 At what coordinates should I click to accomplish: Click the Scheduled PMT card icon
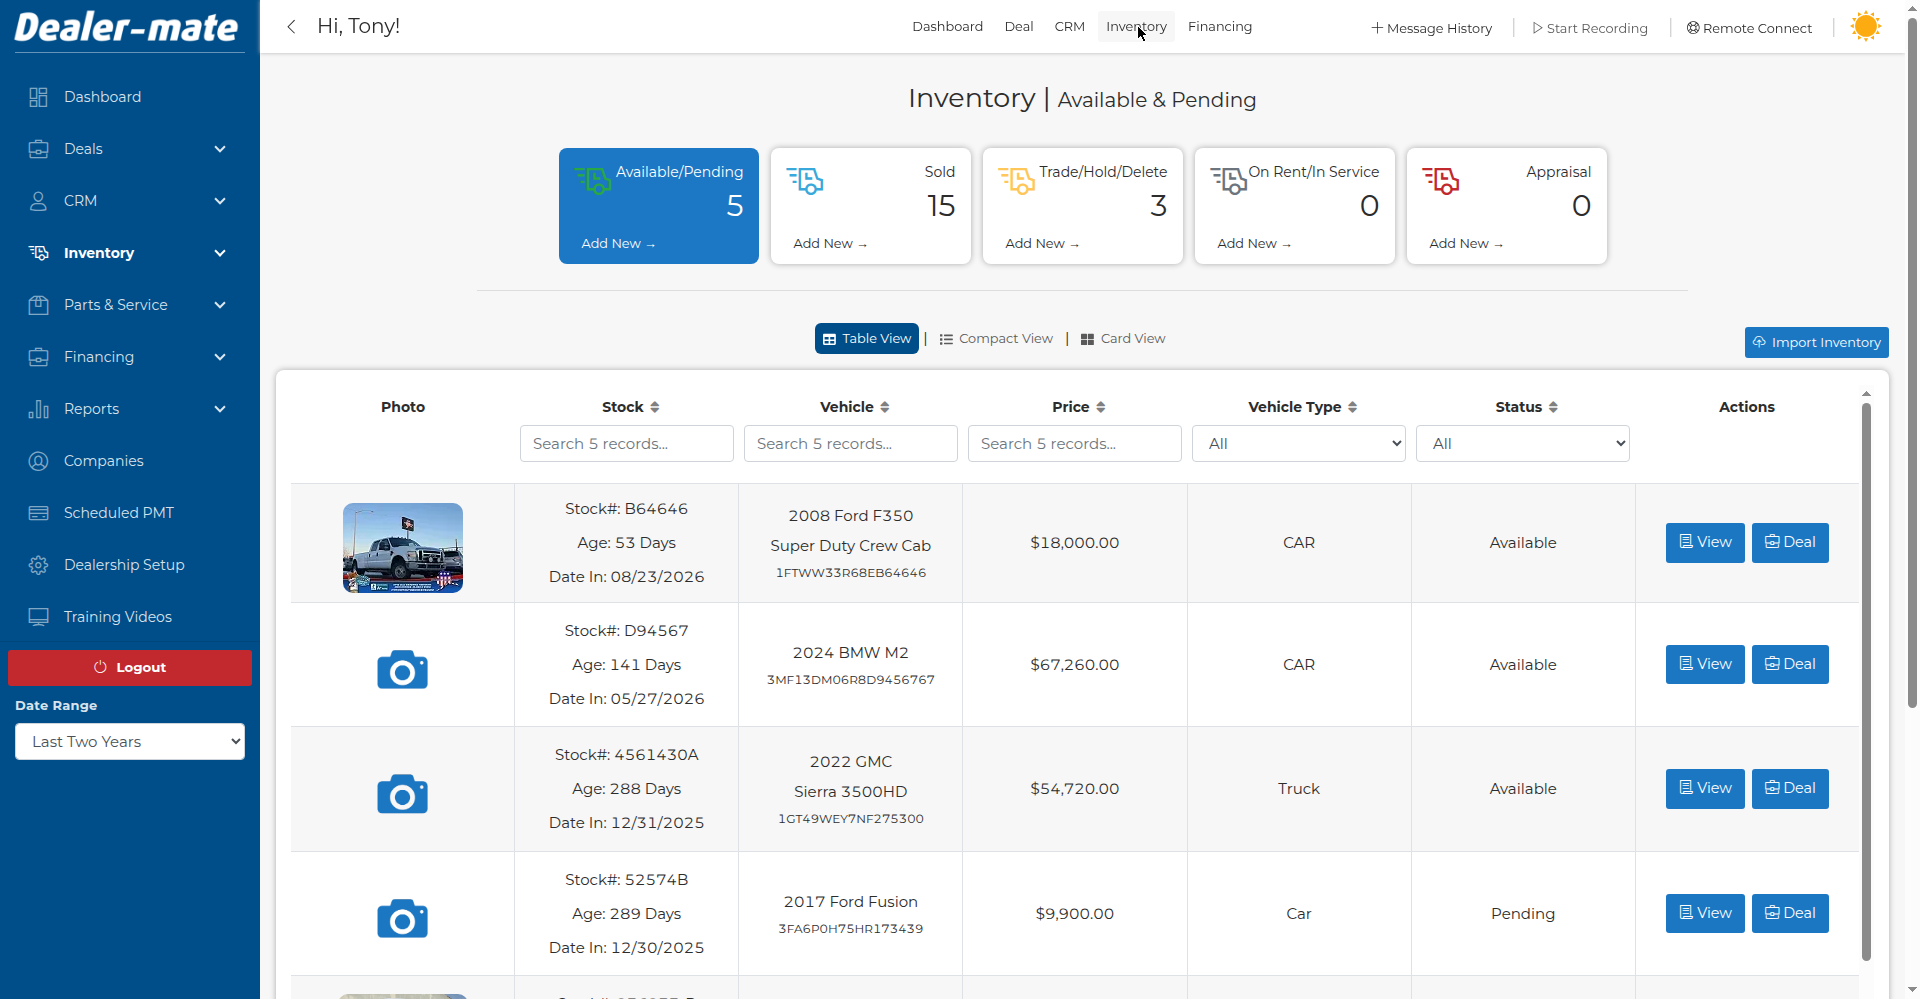38,513
